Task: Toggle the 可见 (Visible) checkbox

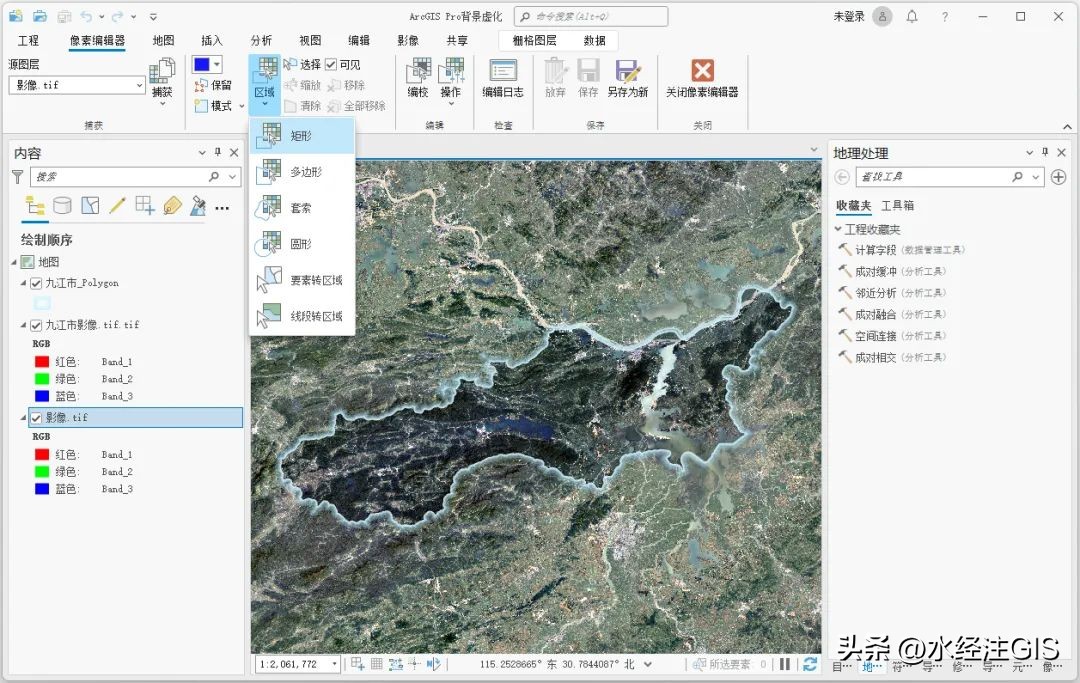Action: (333, 63)
